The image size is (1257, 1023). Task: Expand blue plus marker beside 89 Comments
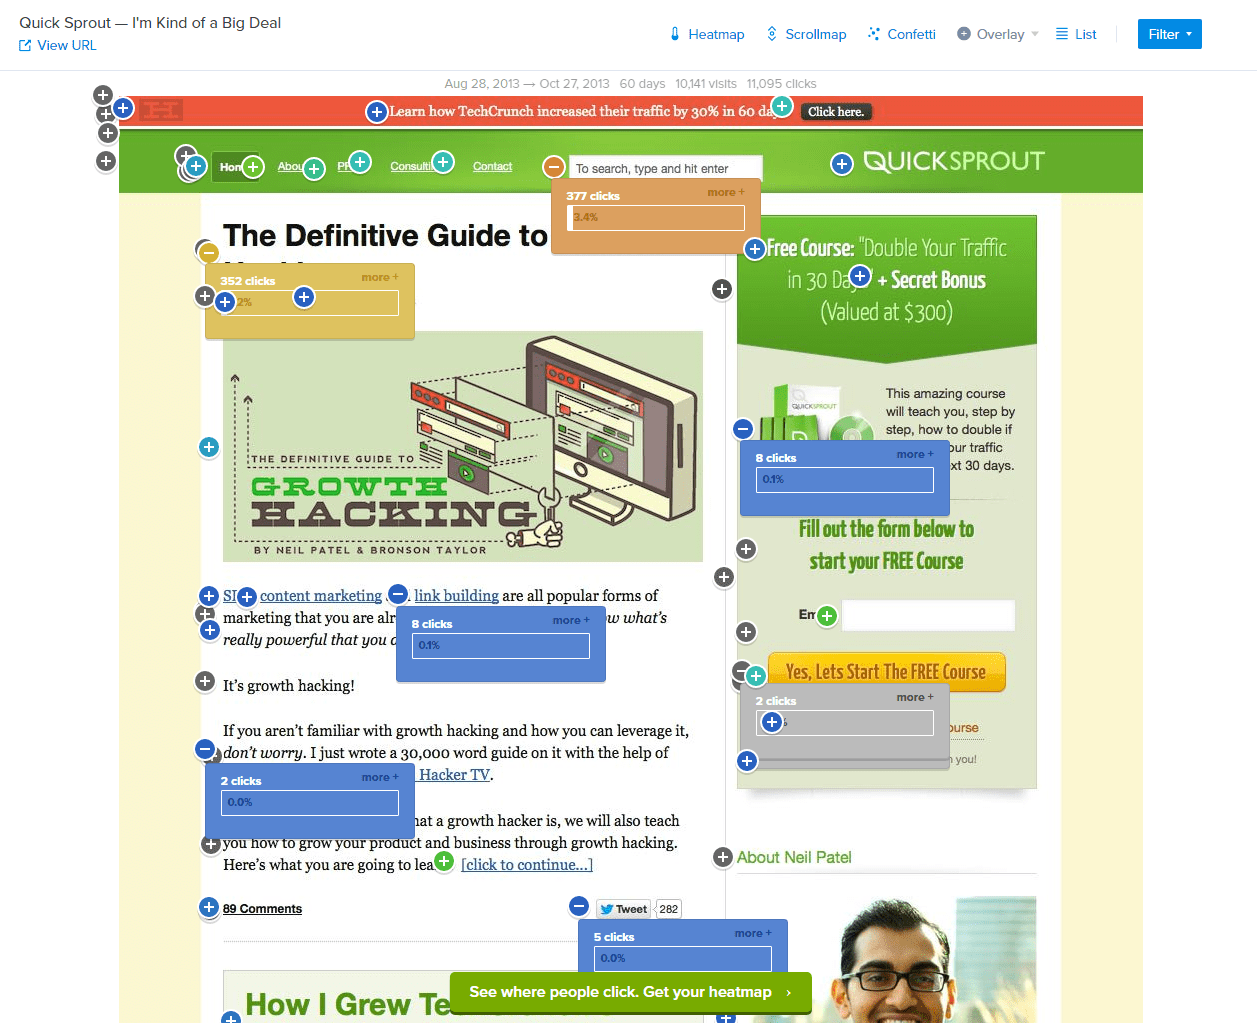[209, 907]
